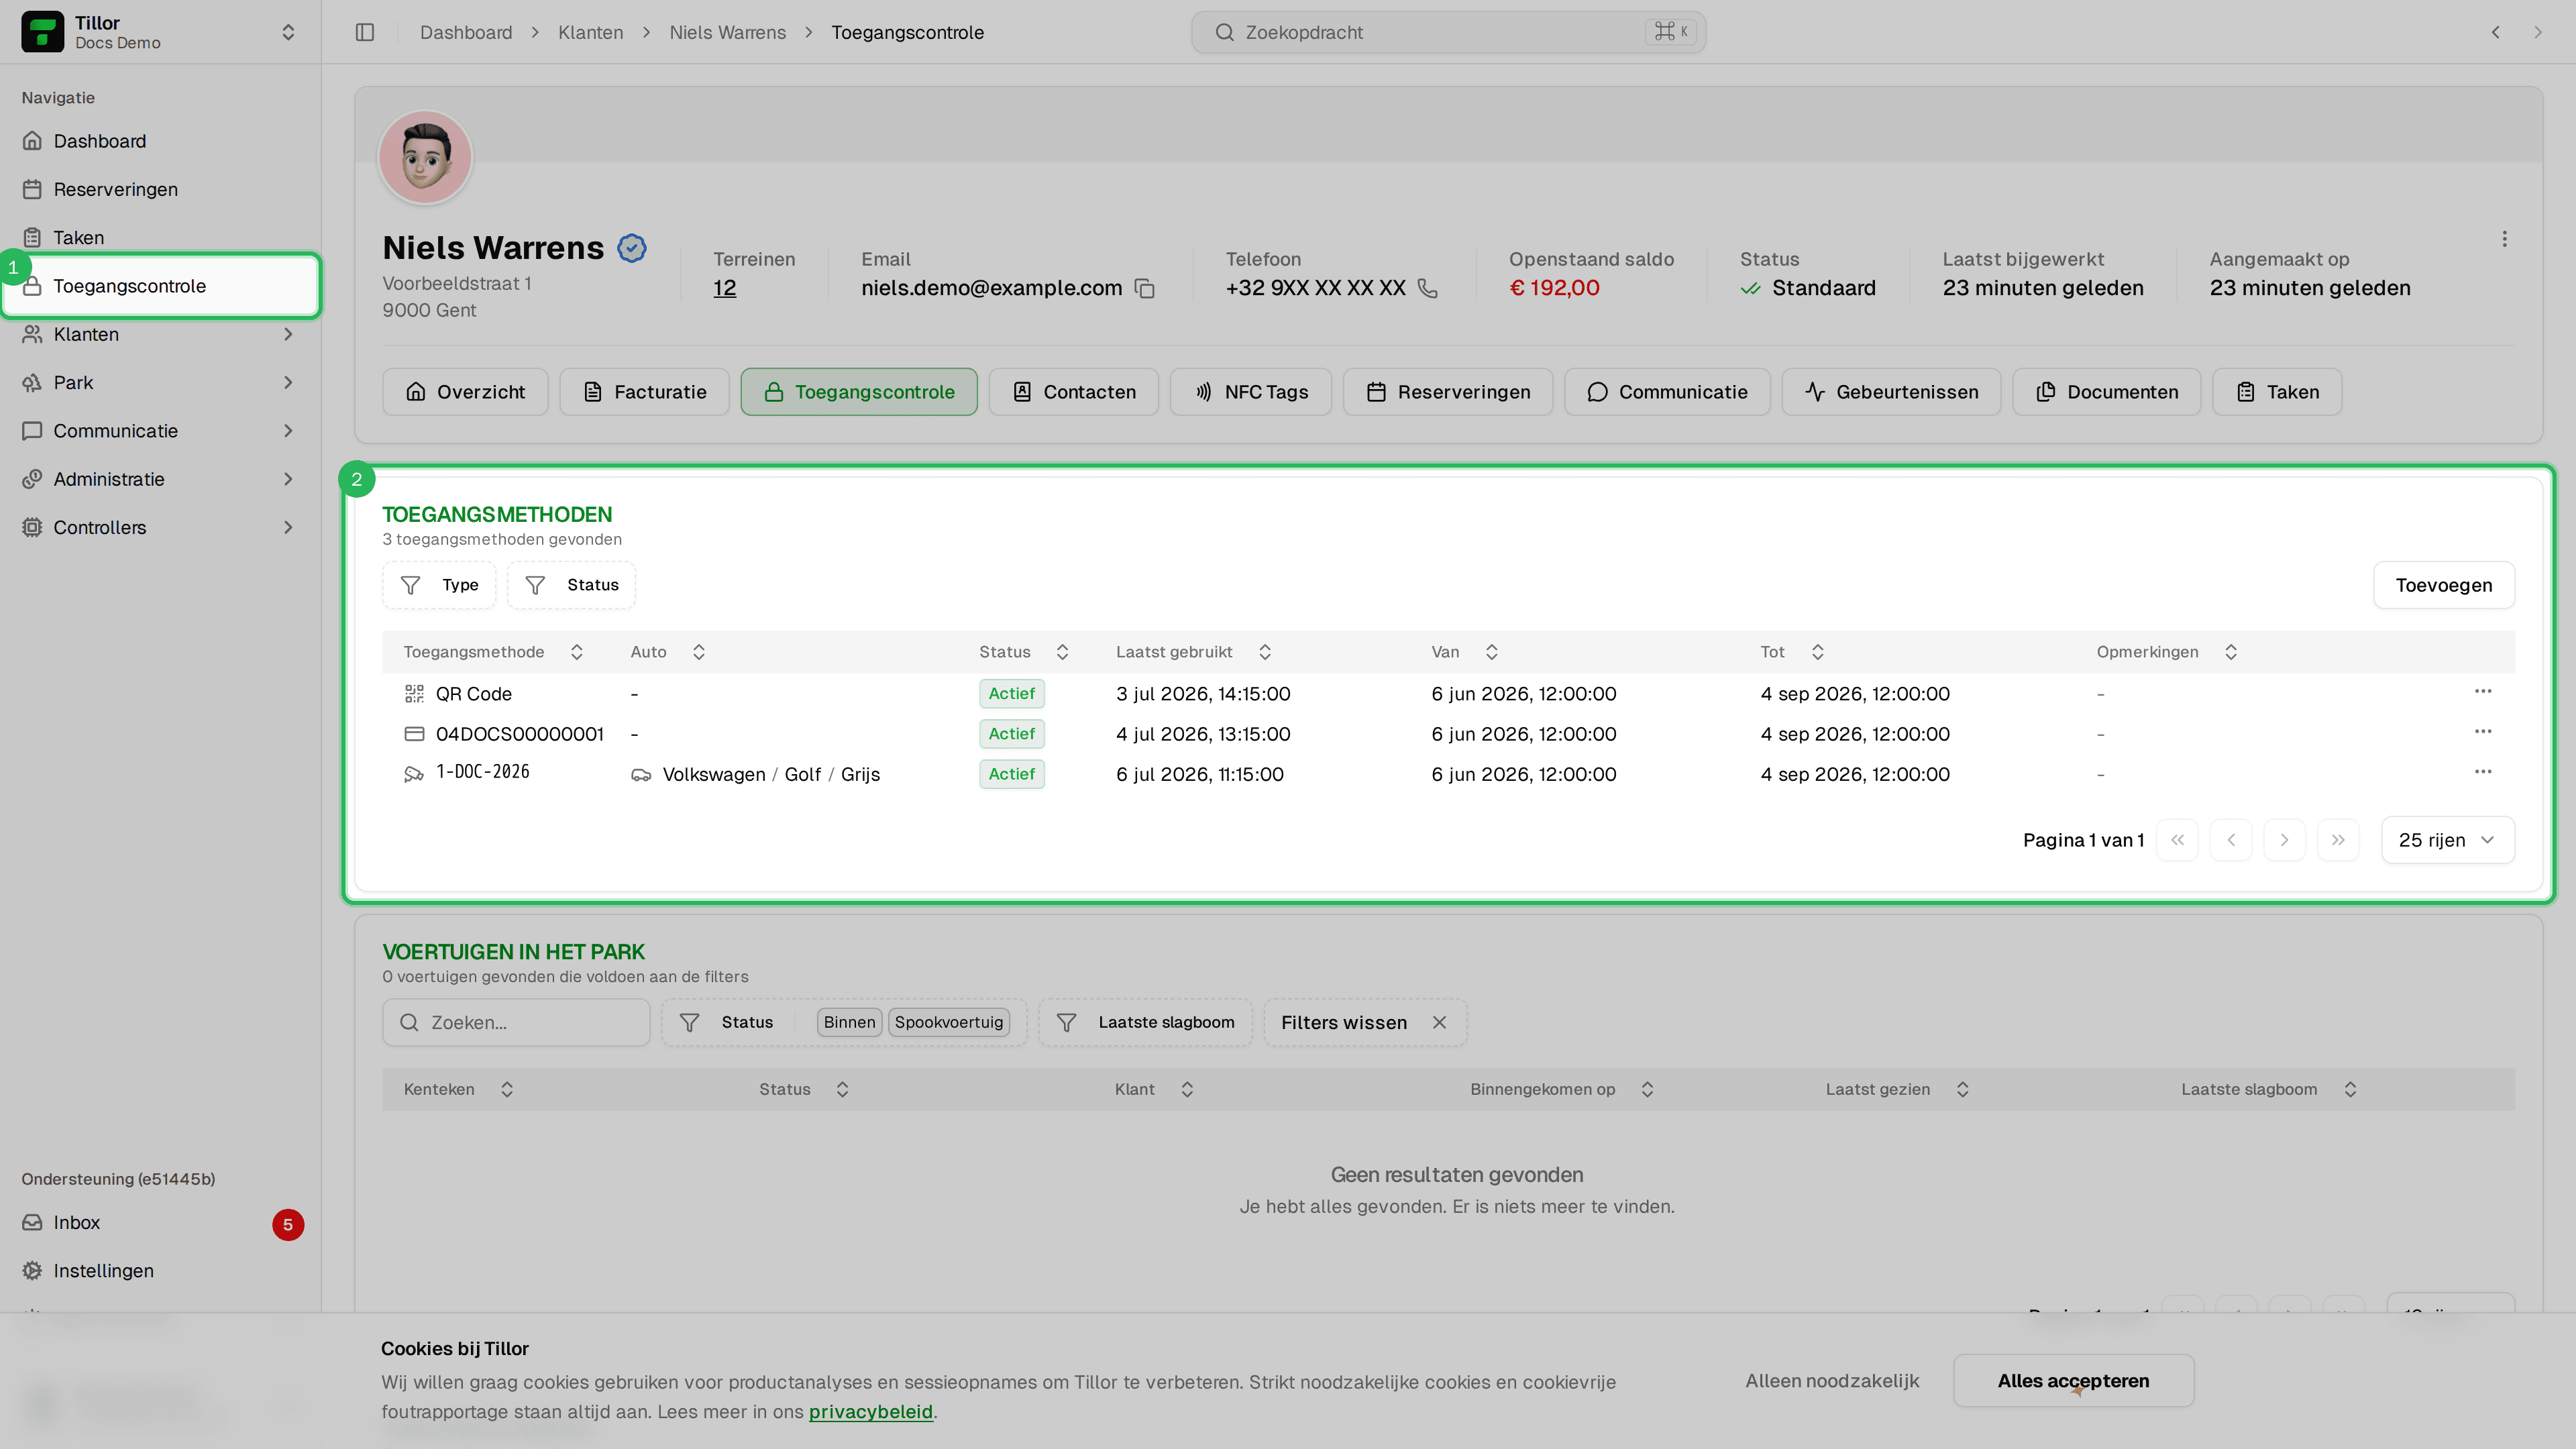Screen dimensions: 2576x1449
Task: Open the customer three-dot options menu
Action: tap(2504, 239)
